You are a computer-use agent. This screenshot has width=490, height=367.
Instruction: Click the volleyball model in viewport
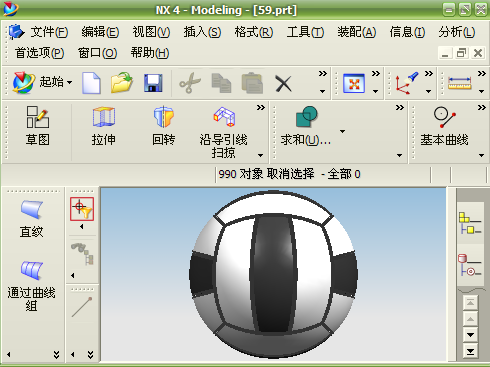273,274
